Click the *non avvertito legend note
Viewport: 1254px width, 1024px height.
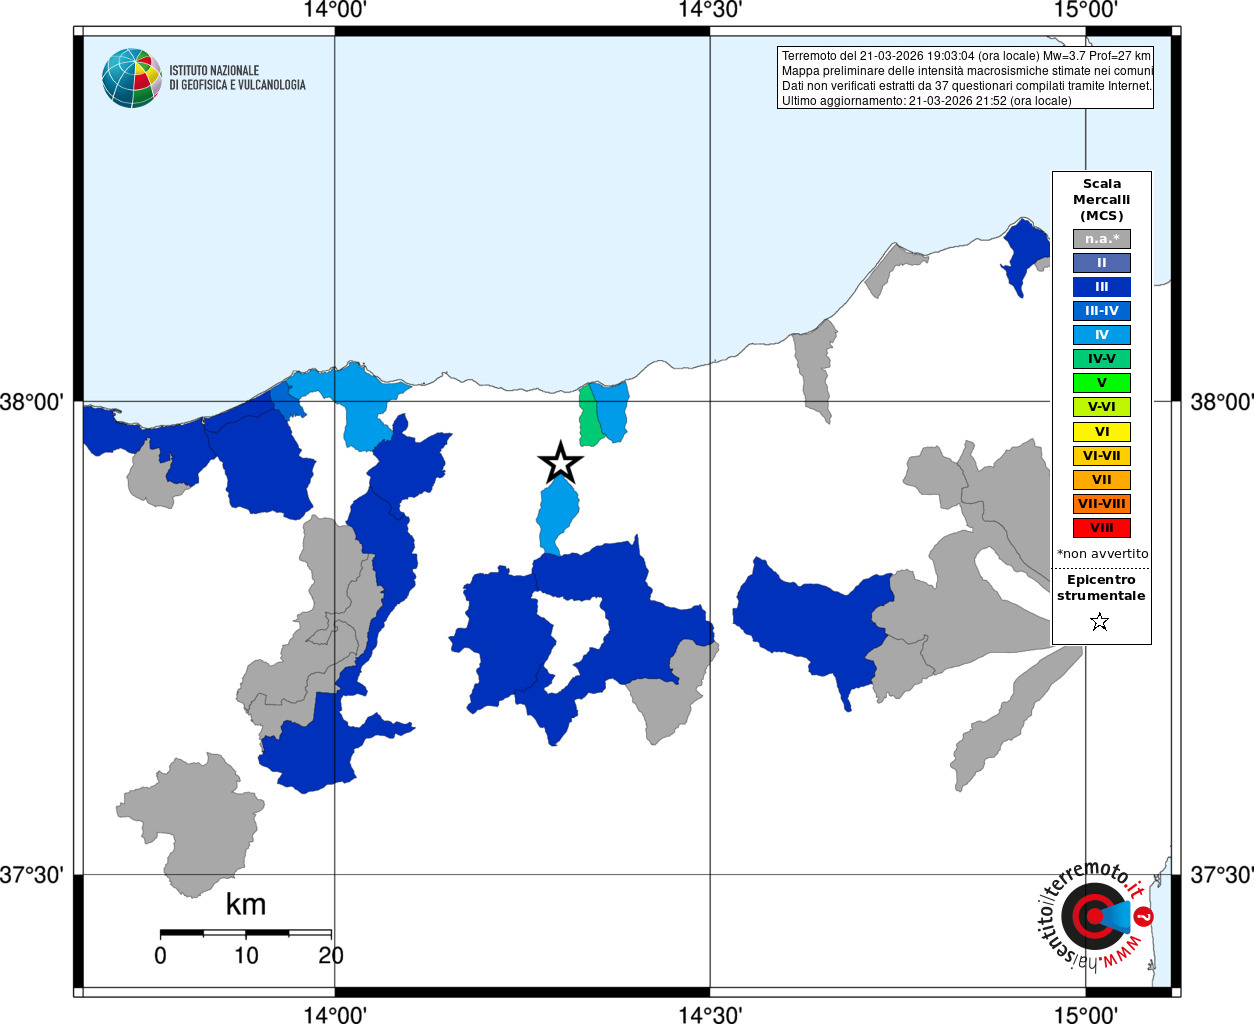[1102, 553]
